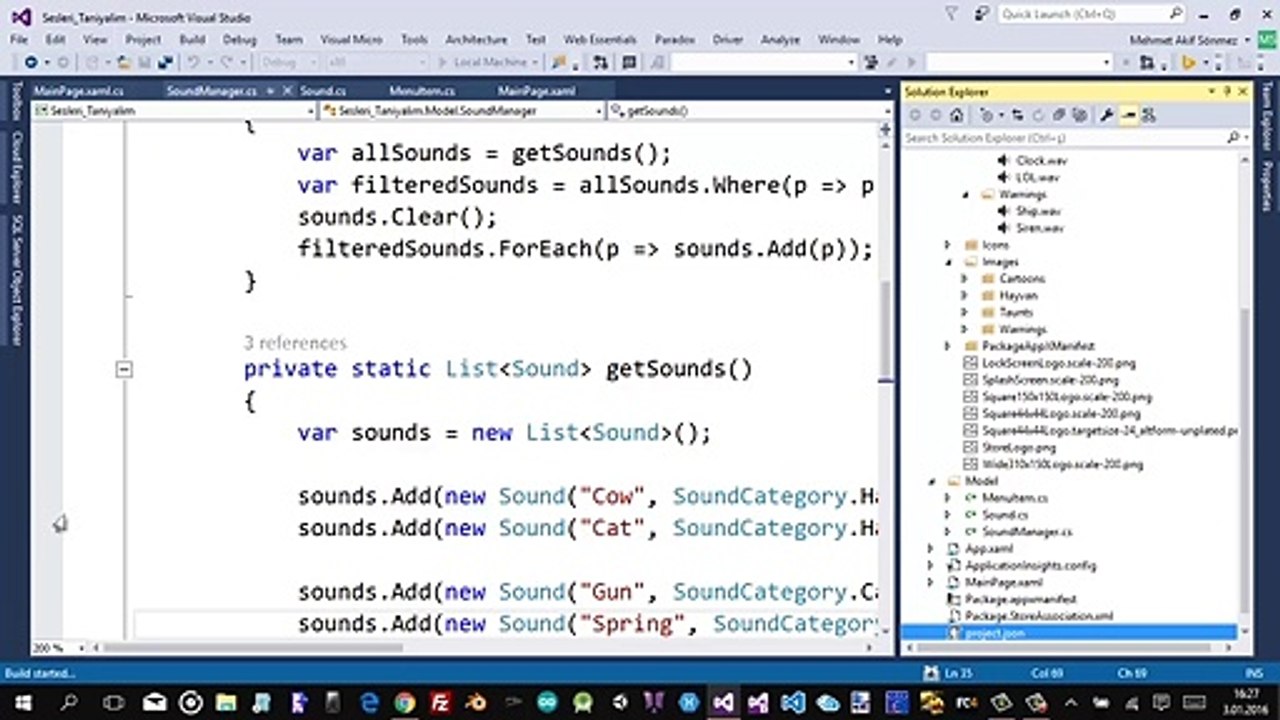Select Clock.wav in Solution Explorer
Viewport: 1280px width, 720px height.
[1043, 160]
